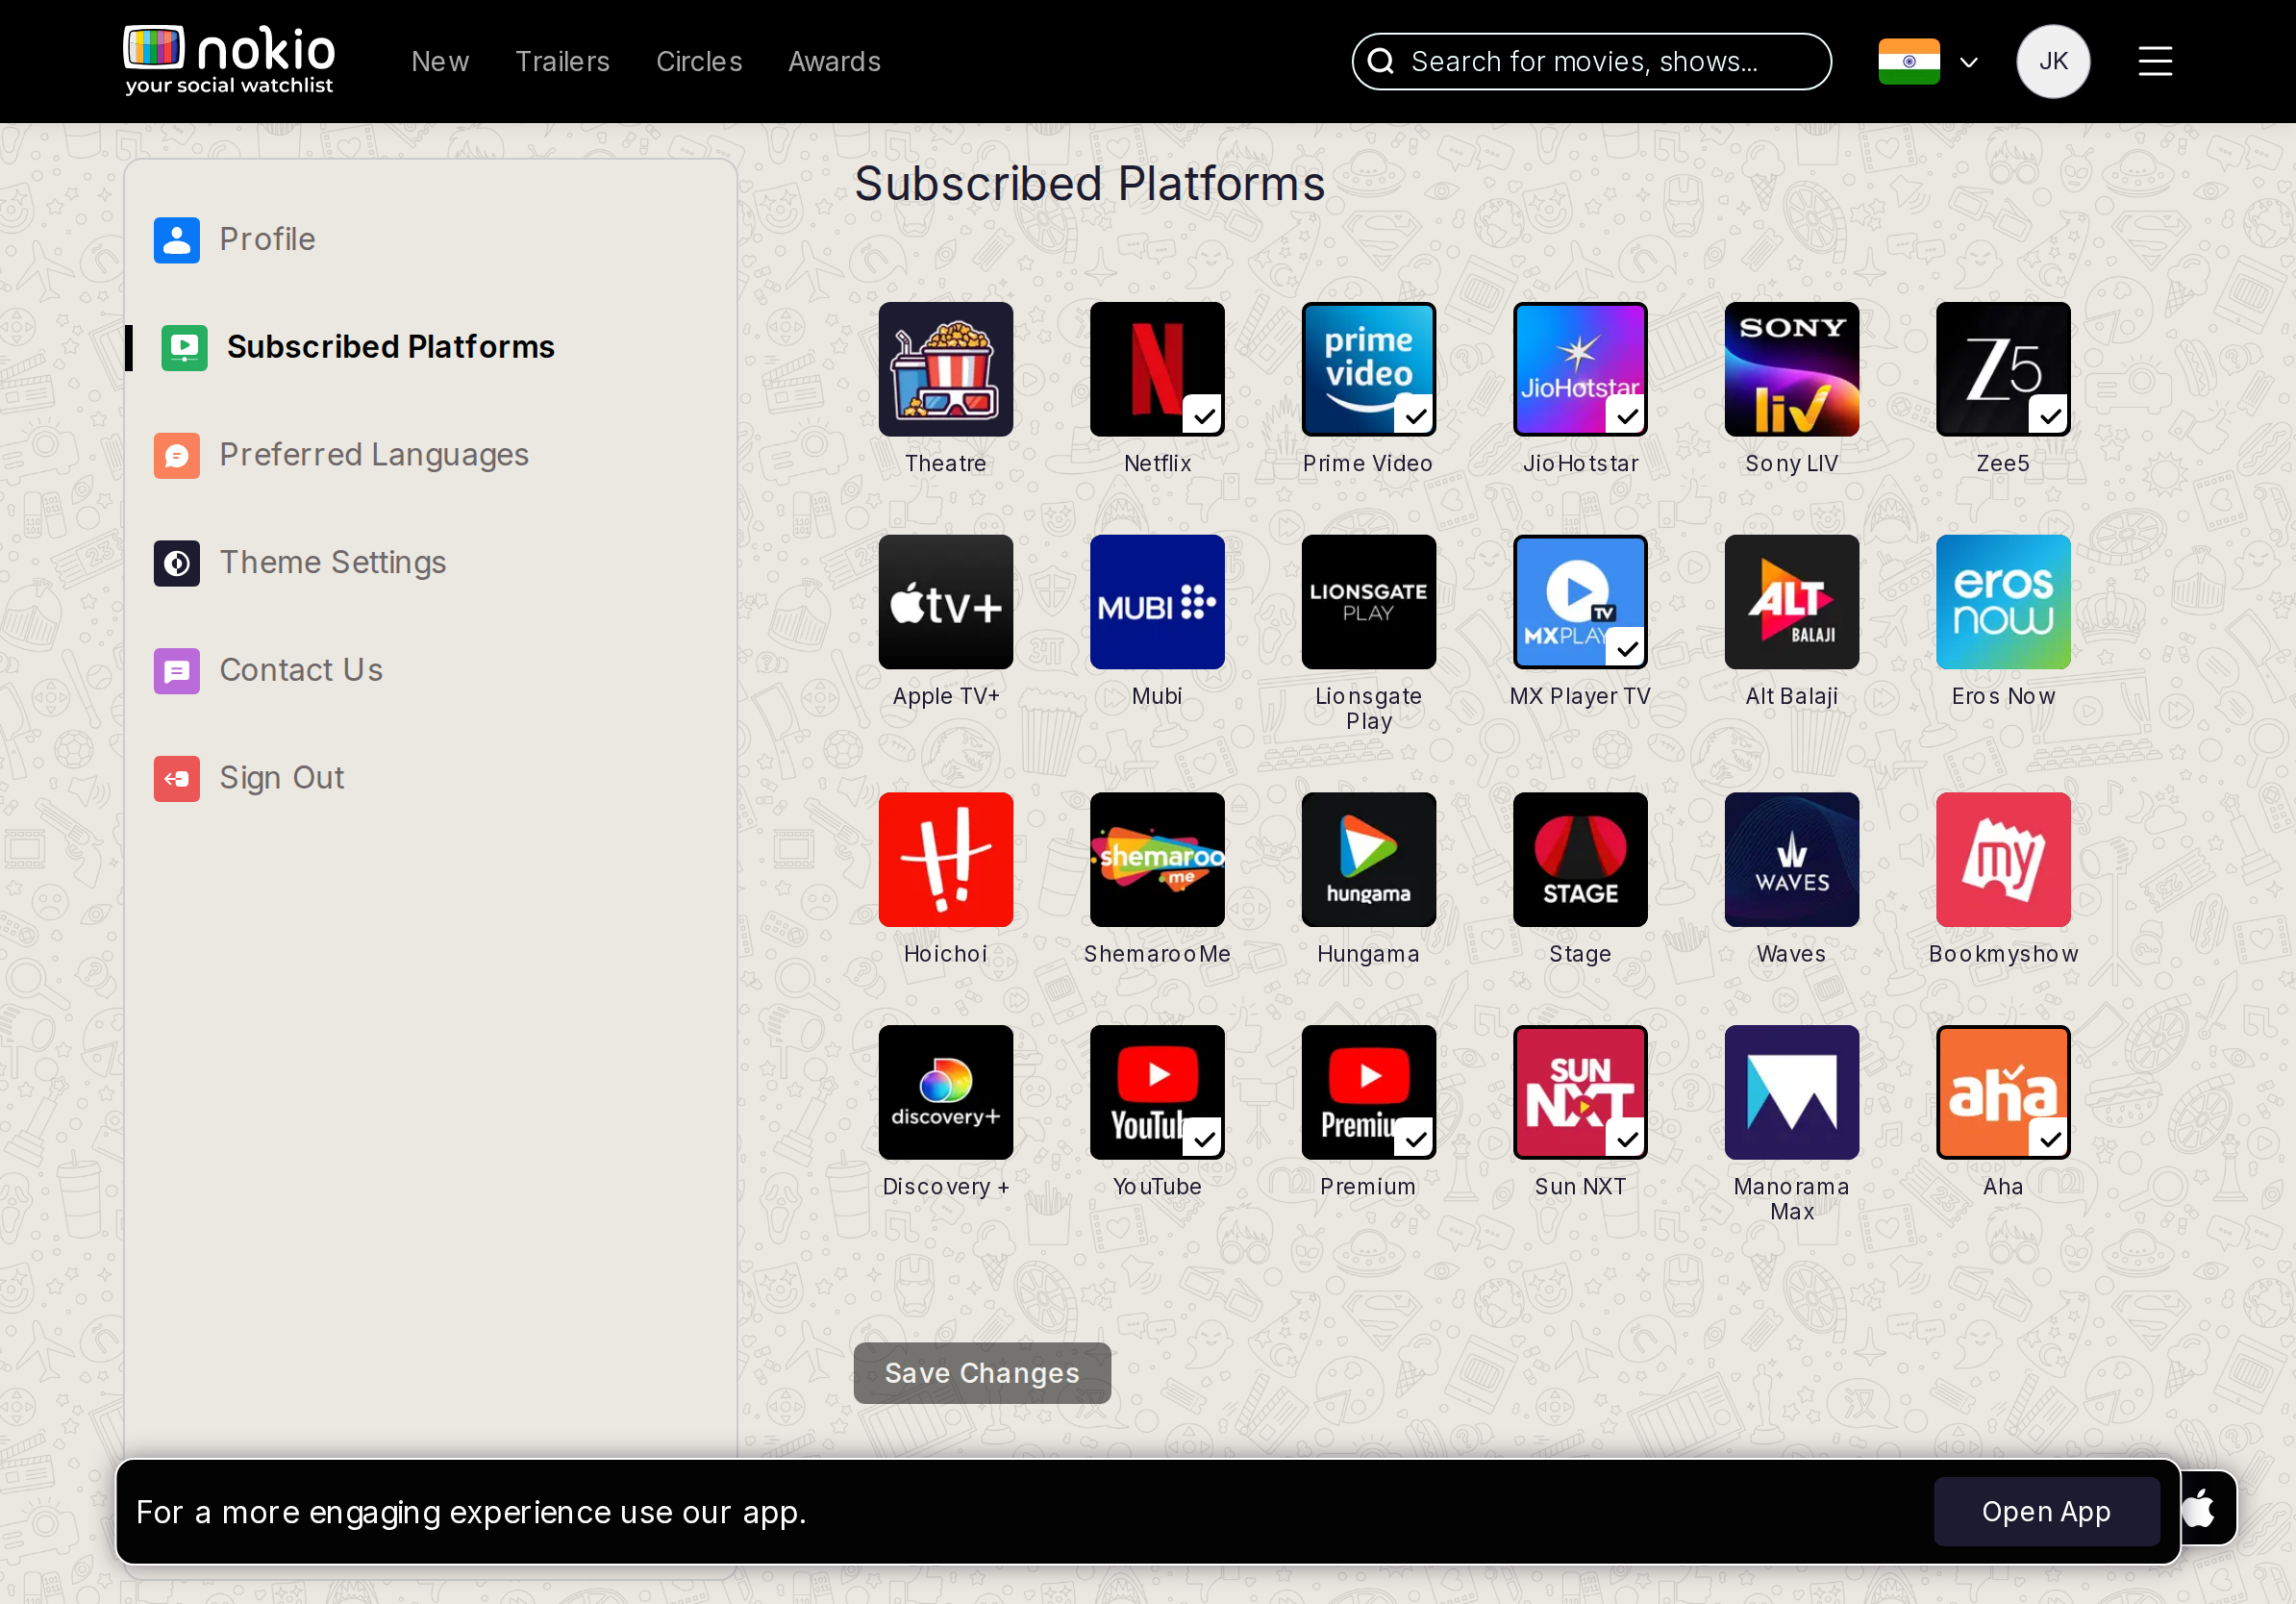Select the Theatre platform icon
The height and width of the screenshot is (1604, 2296).
pyautogui.click(x=945, y=369)
